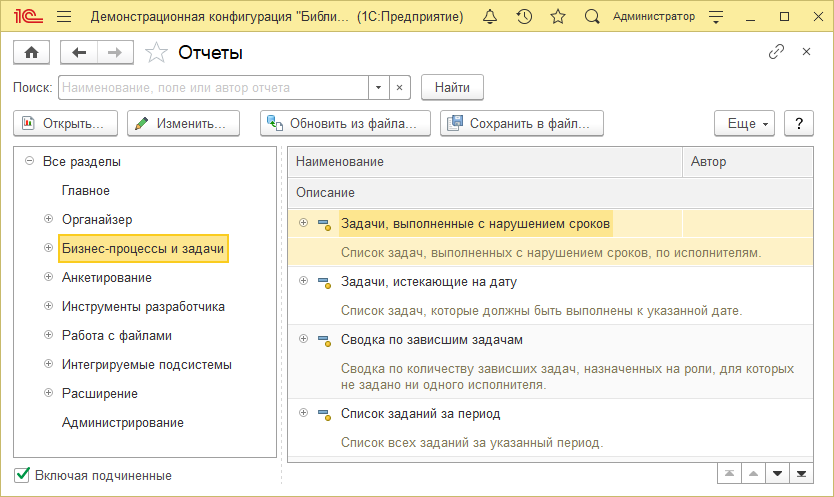Select Работа с файлами tree item
Image resolution: width=834 pixels, height=497 pixels.
tap(116, 335)
